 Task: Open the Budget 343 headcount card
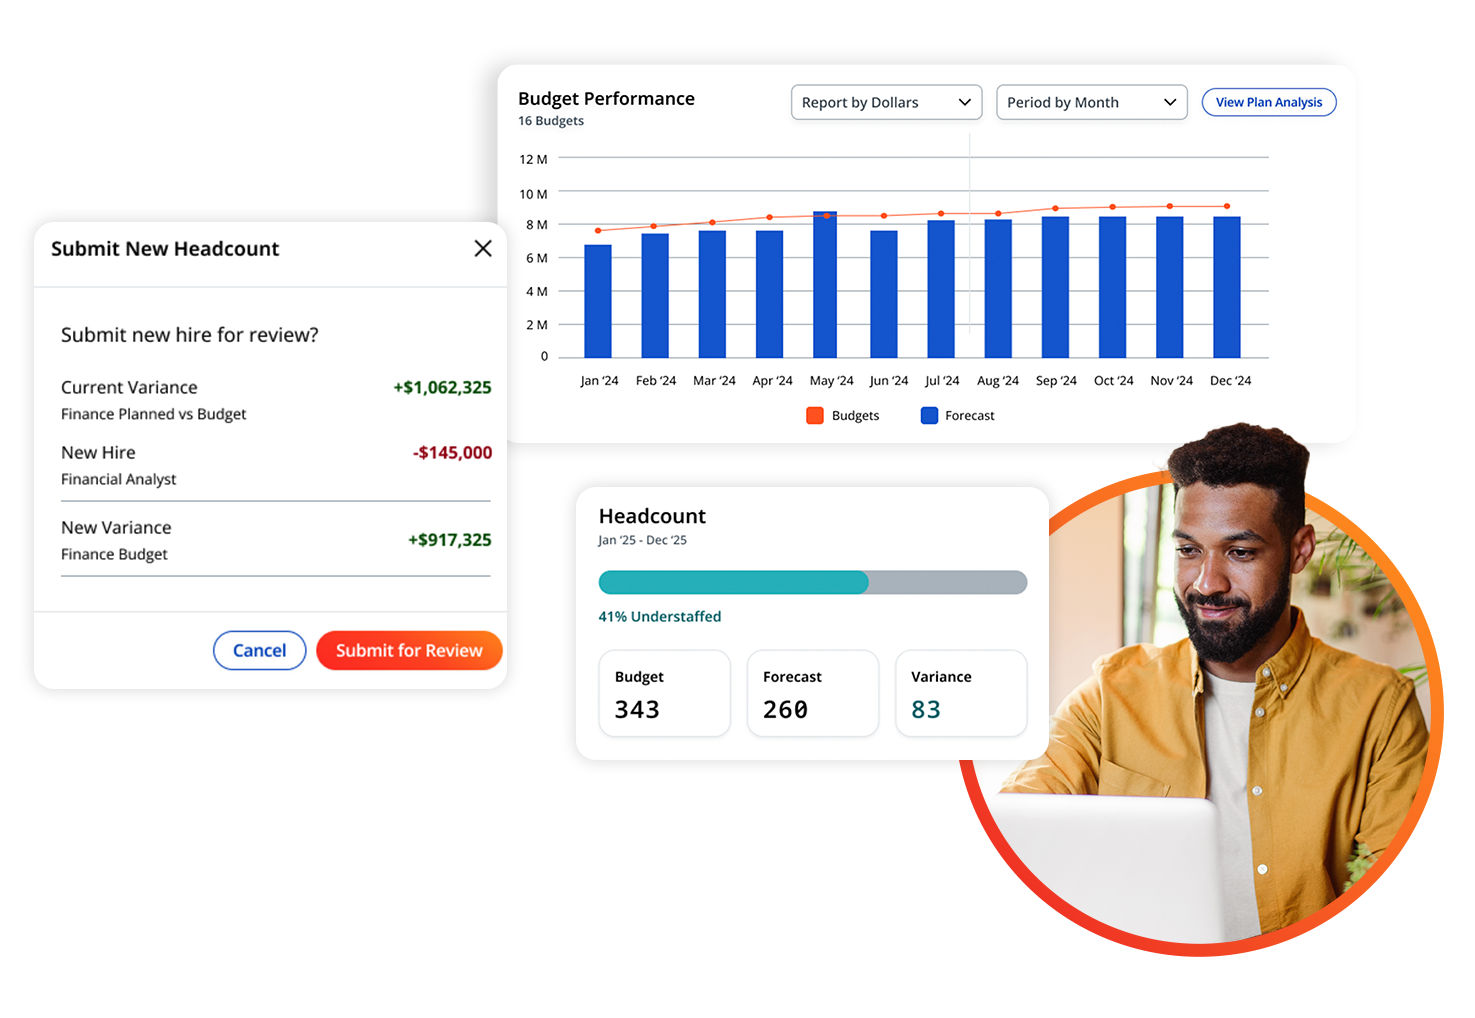point(664,693)
